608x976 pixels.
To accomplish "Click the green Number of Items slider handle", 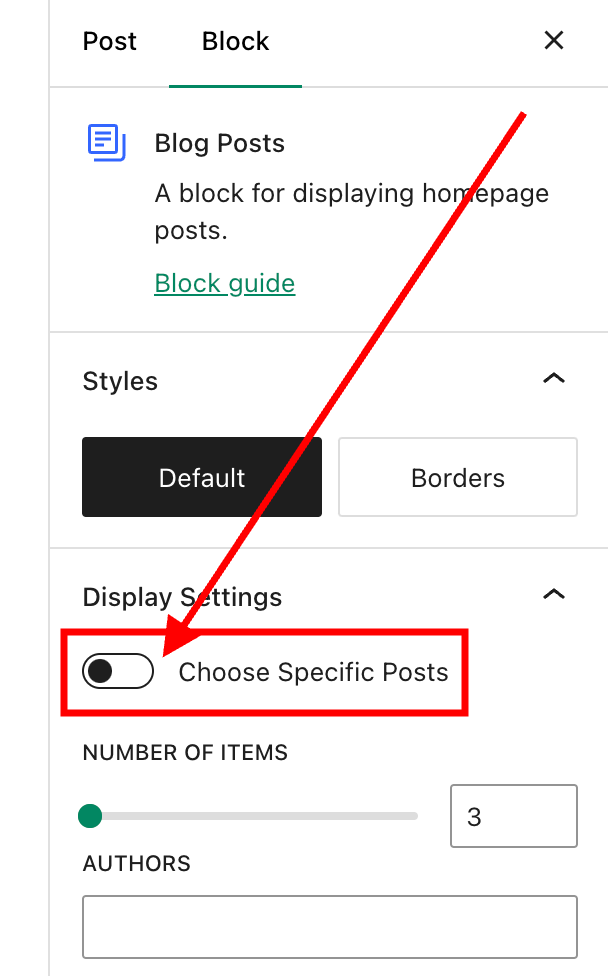I will (90, 817).
